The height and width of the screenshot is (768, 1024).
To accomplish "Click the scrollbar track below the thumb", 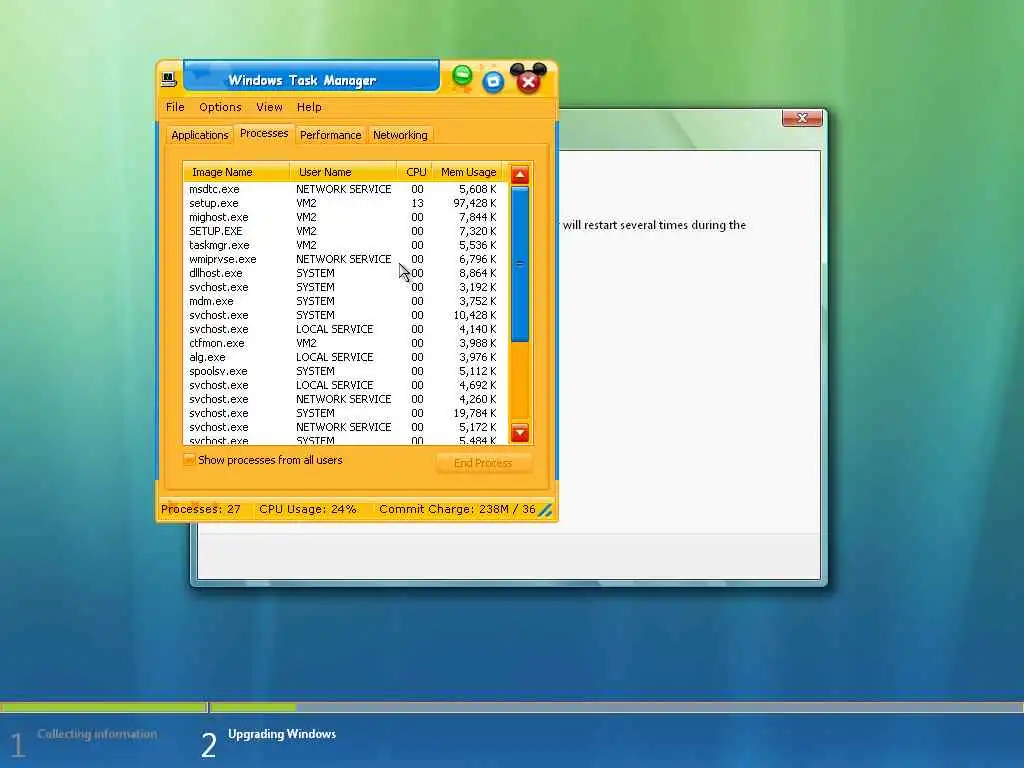I will pos(520,381).
